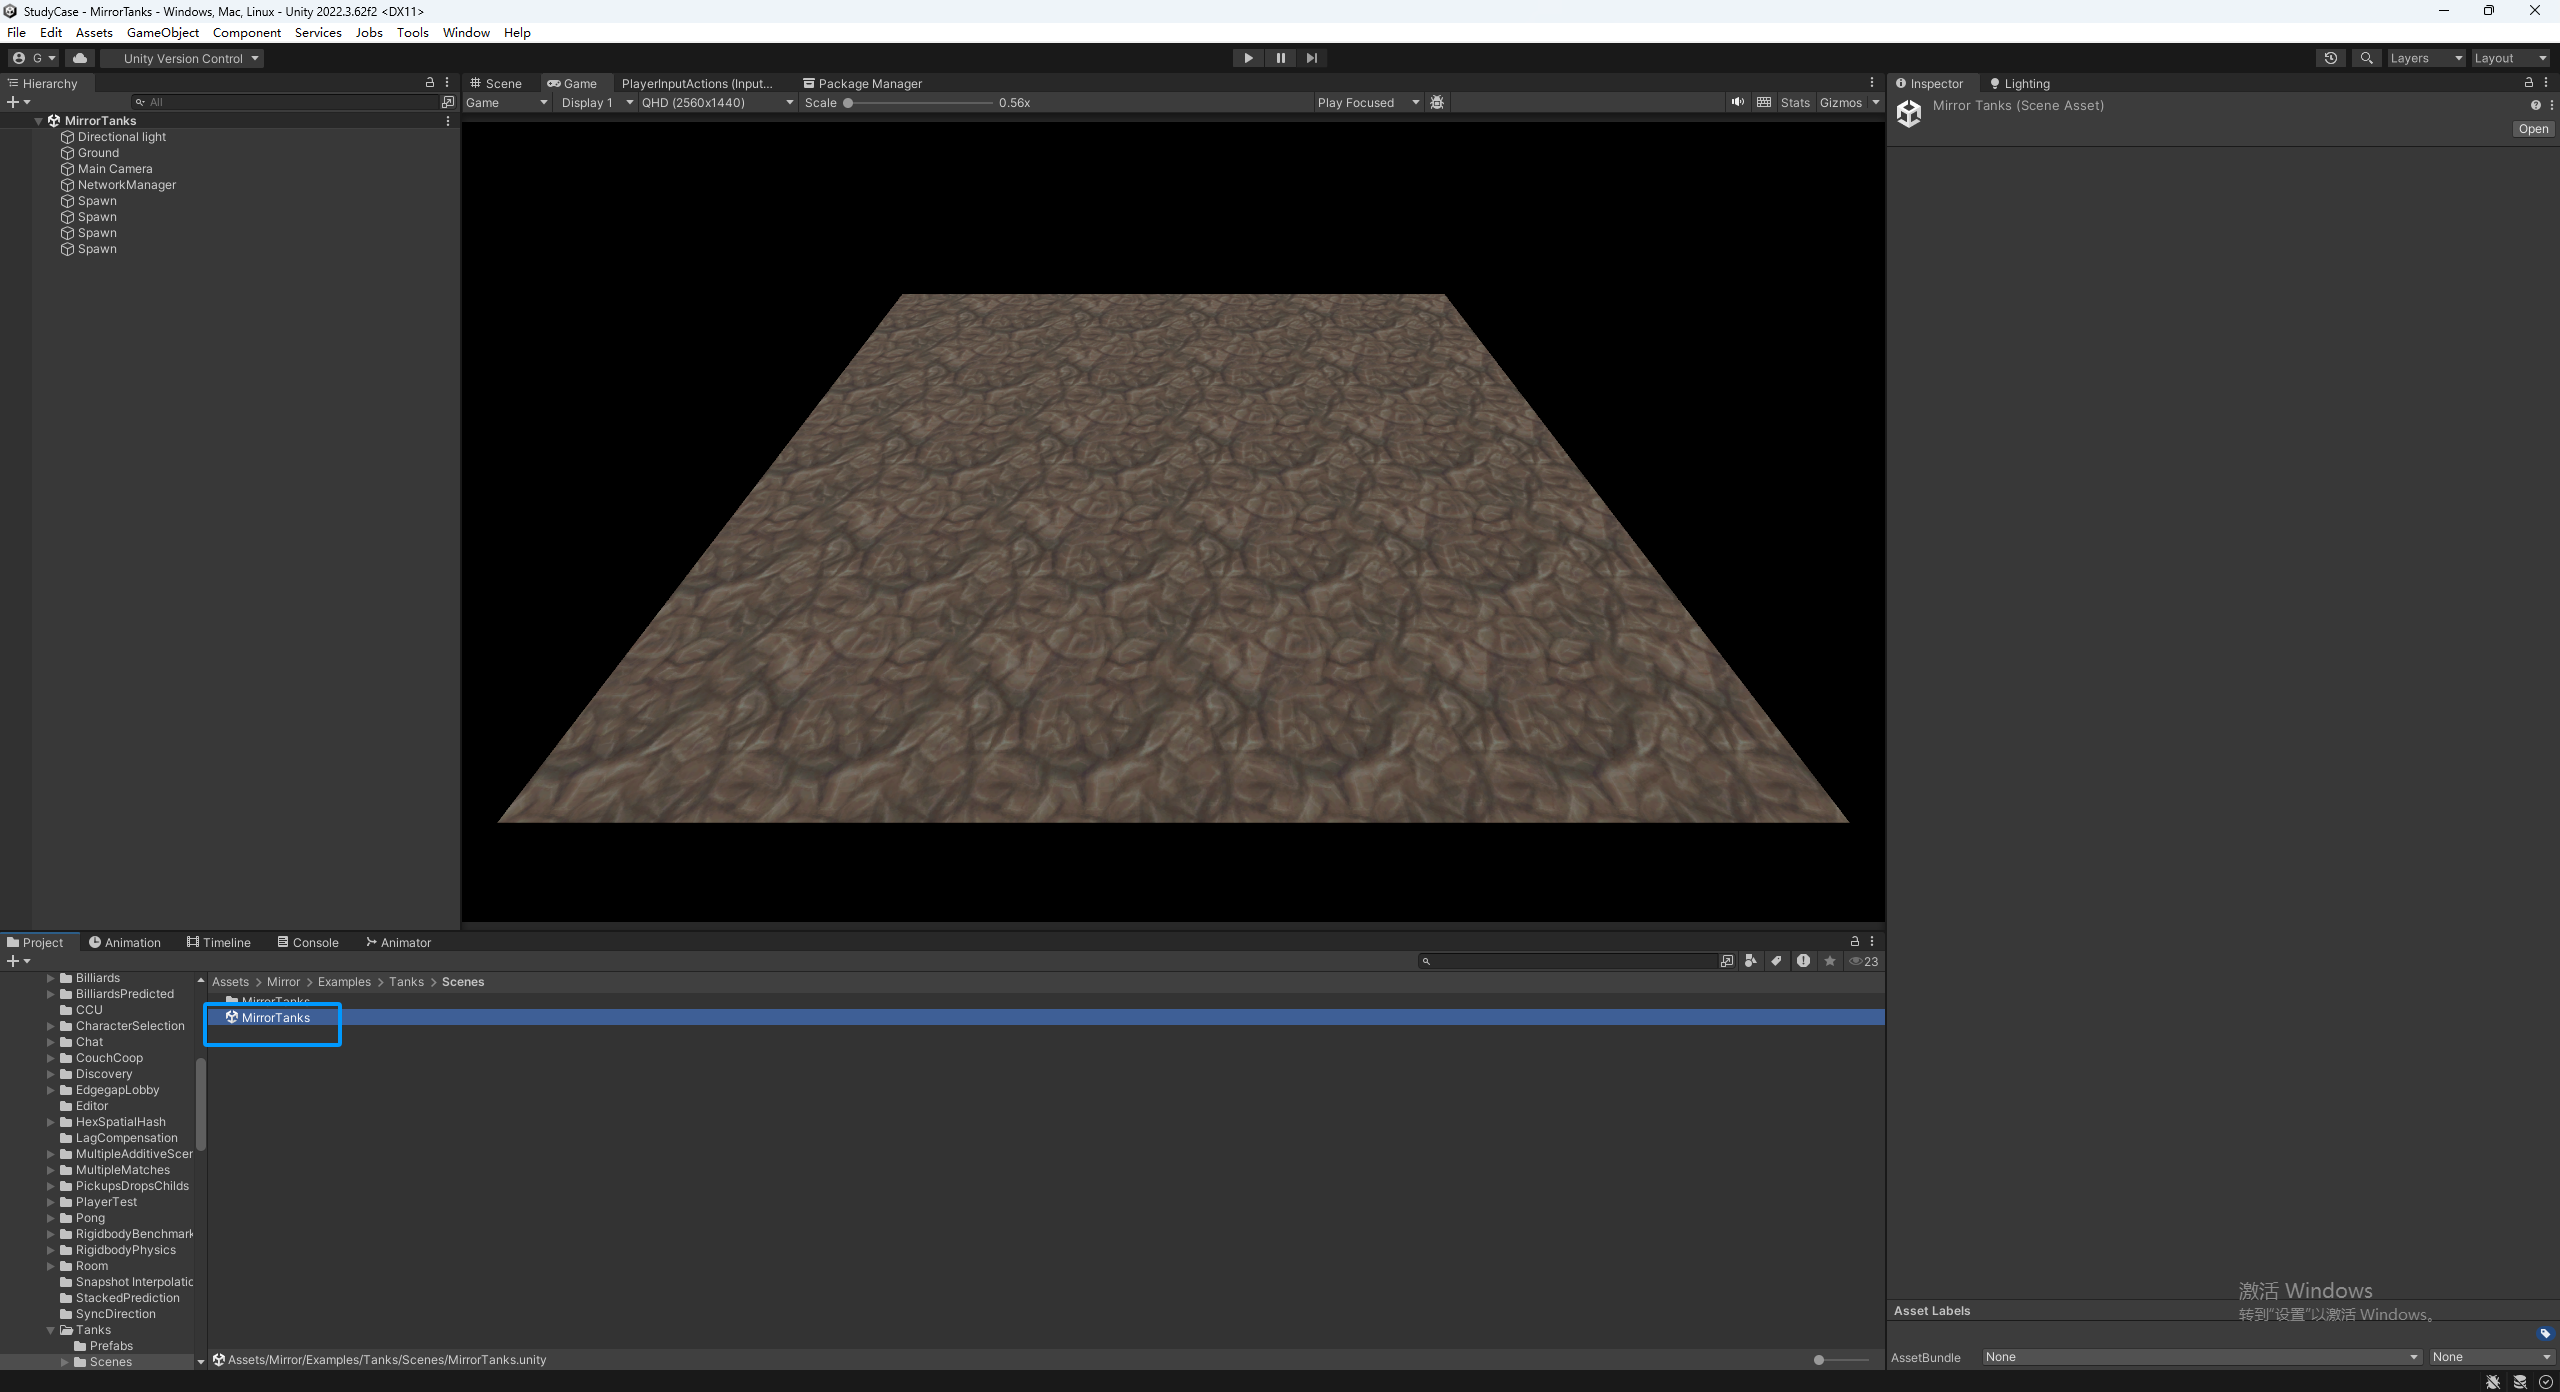Open the GameObject menu

(162, 33)
